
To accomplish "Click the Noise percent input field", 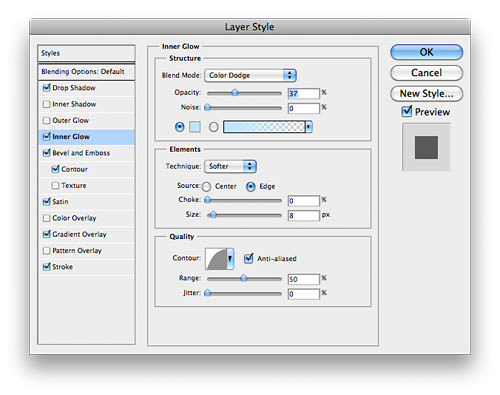I will [x=303, y=108].
